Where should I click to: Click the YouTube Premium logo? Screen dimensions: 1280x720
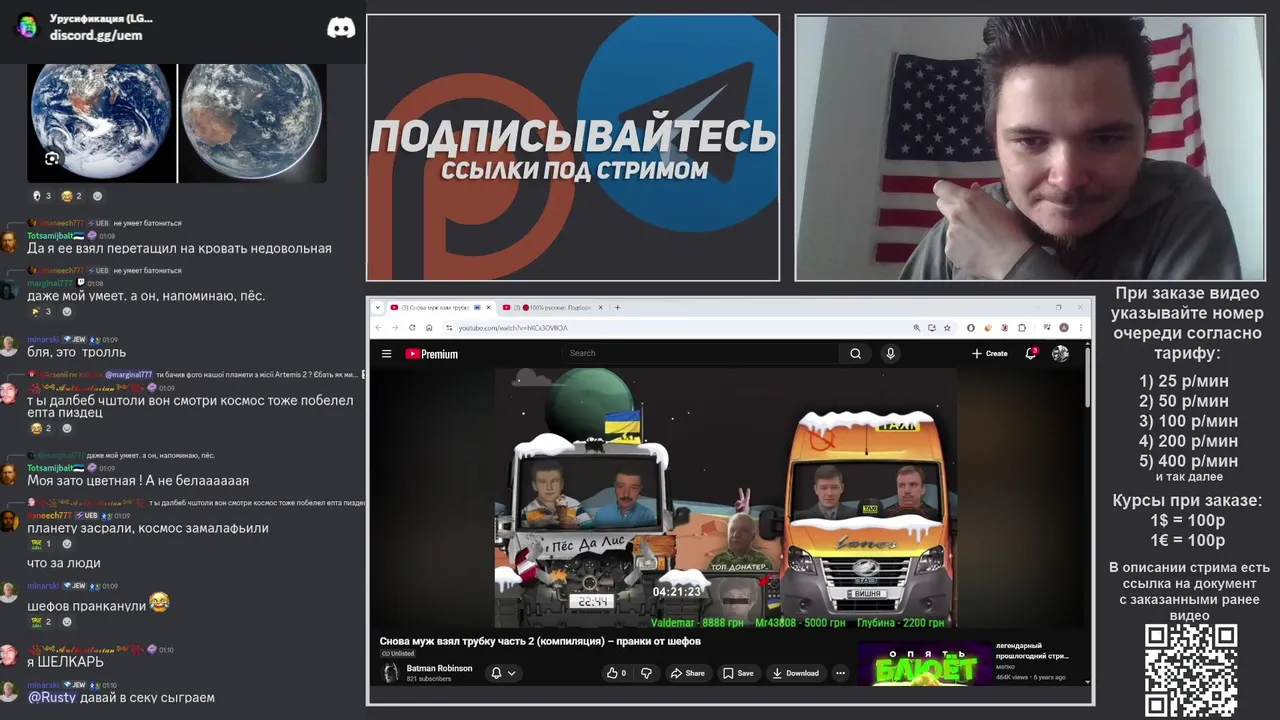tap(431, 354)
